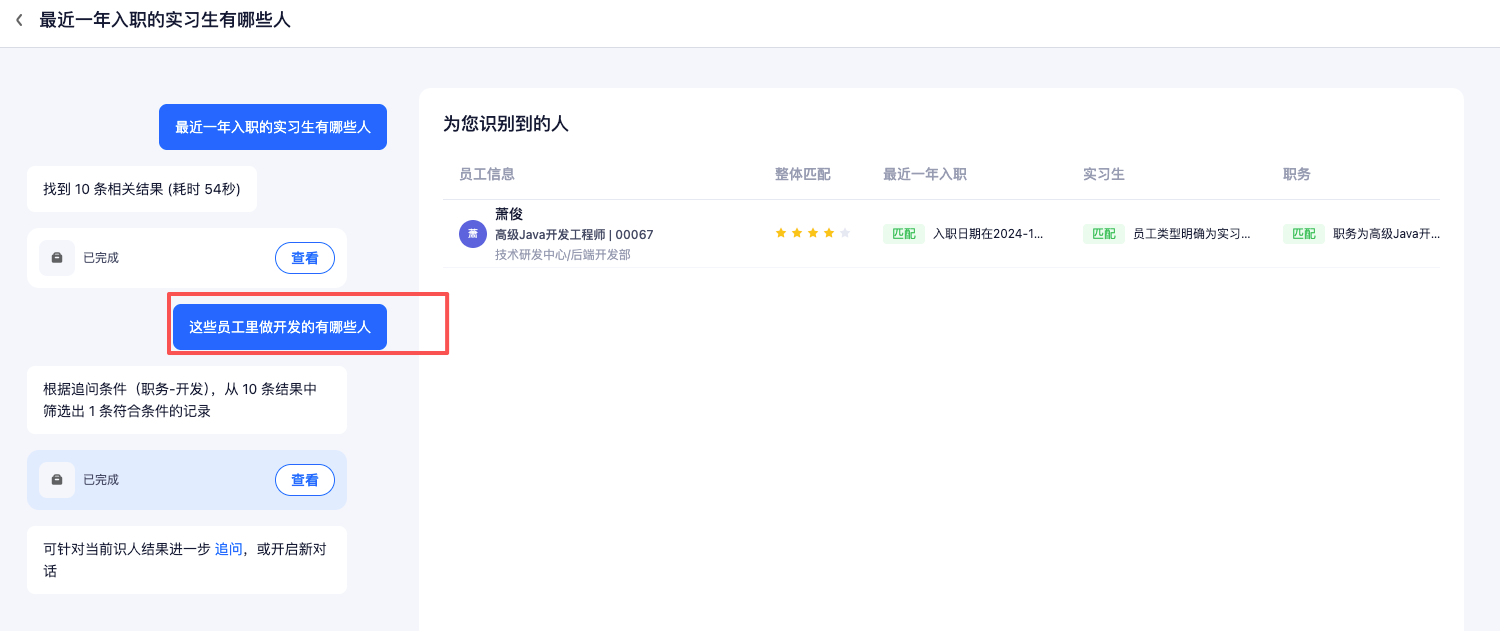This screenshot has width=1500, height=631.
Task: Open the 追问 link
Action: click(x=229, y=549)
